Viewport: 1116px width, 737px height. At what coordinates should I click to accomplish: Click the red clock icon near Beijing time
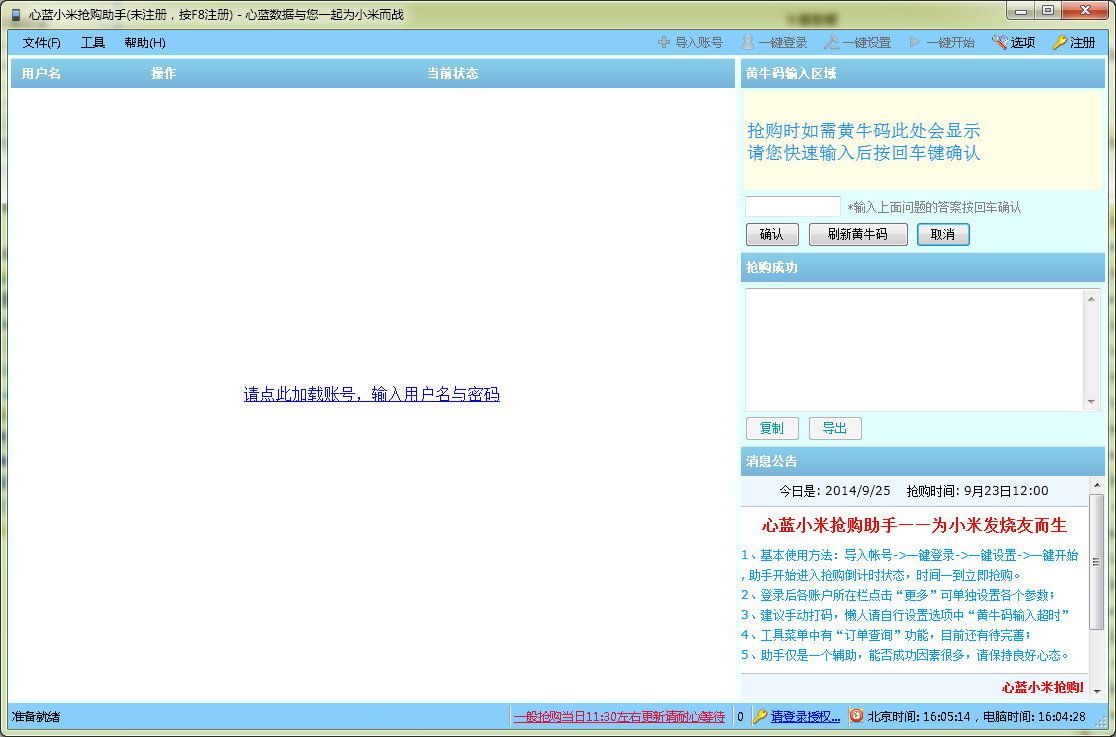point(856,717)
